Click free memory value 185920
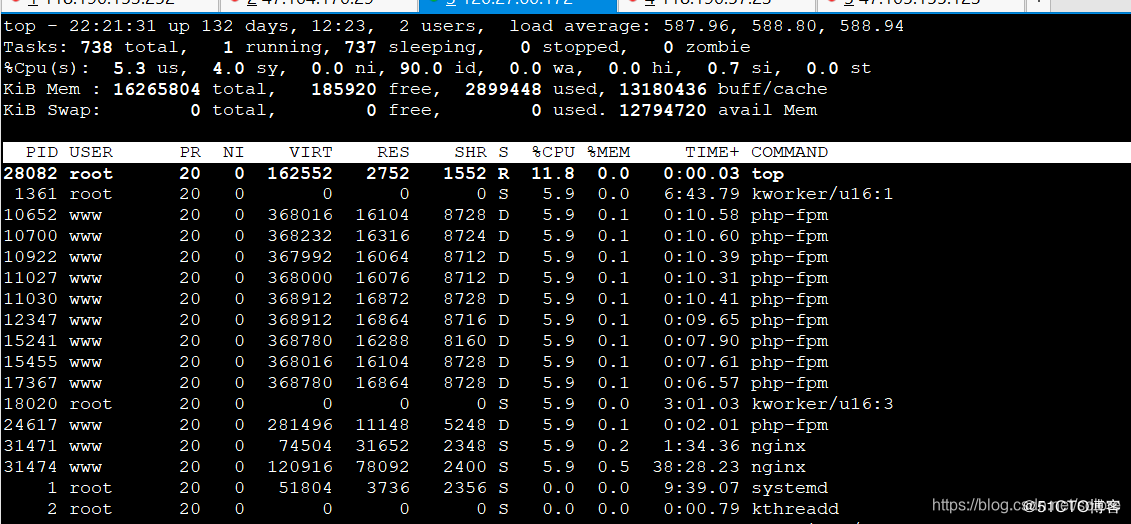 pyautogui.click(x=344, y=89)
